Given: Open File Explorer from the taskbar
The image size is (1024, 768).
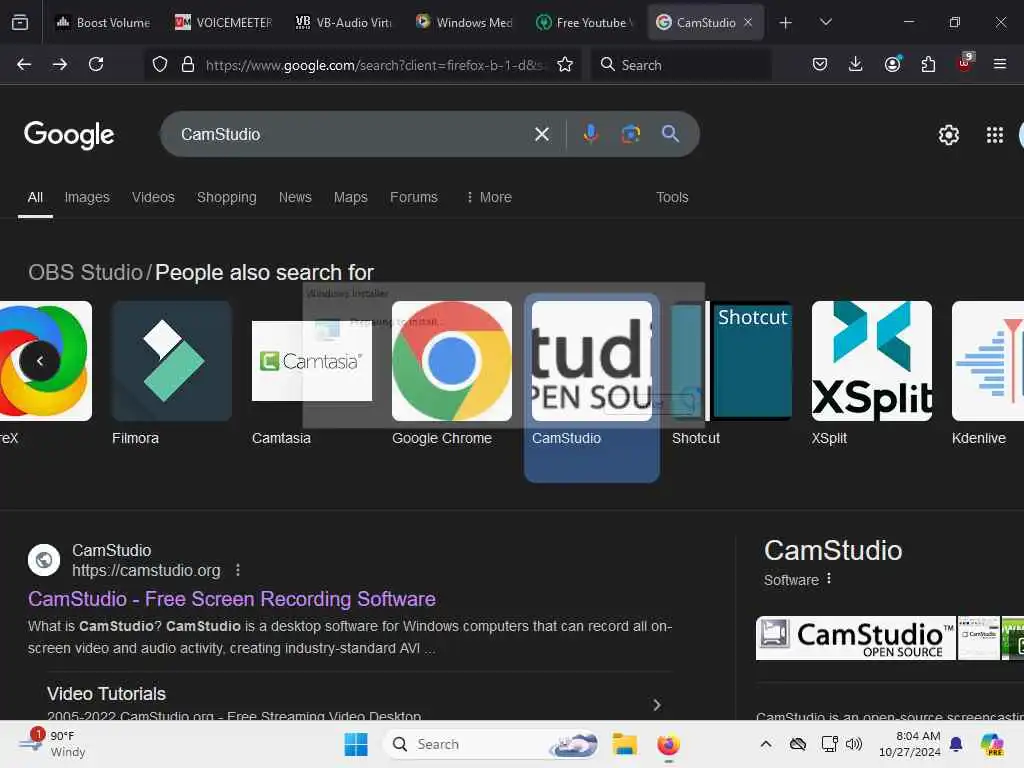Looking at the screenshot, I should (624, 744).
